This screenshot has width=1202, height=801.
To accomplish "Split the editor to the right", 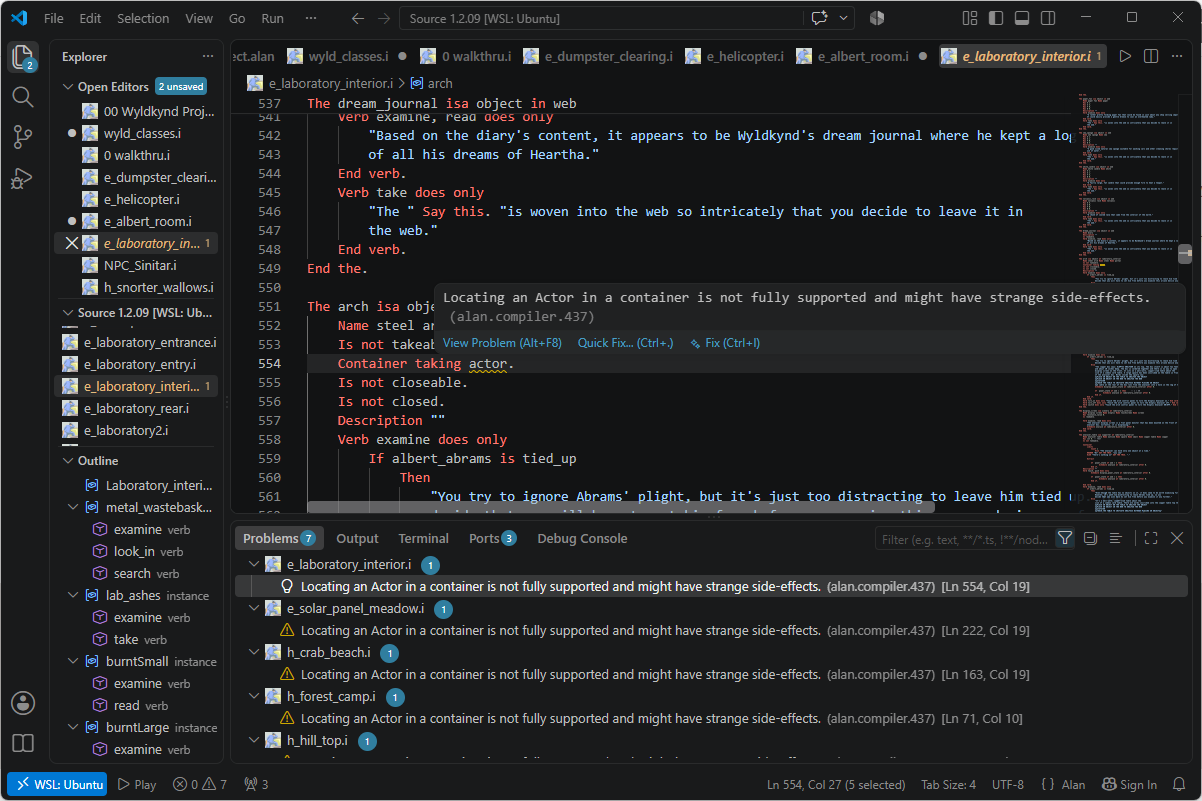I will [1151, 56].
